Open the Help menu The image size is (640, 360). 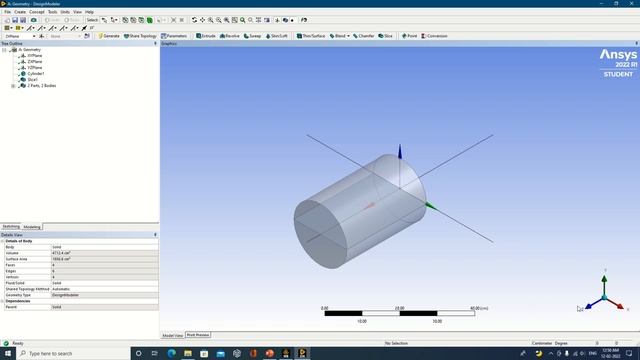coord(89,12)
